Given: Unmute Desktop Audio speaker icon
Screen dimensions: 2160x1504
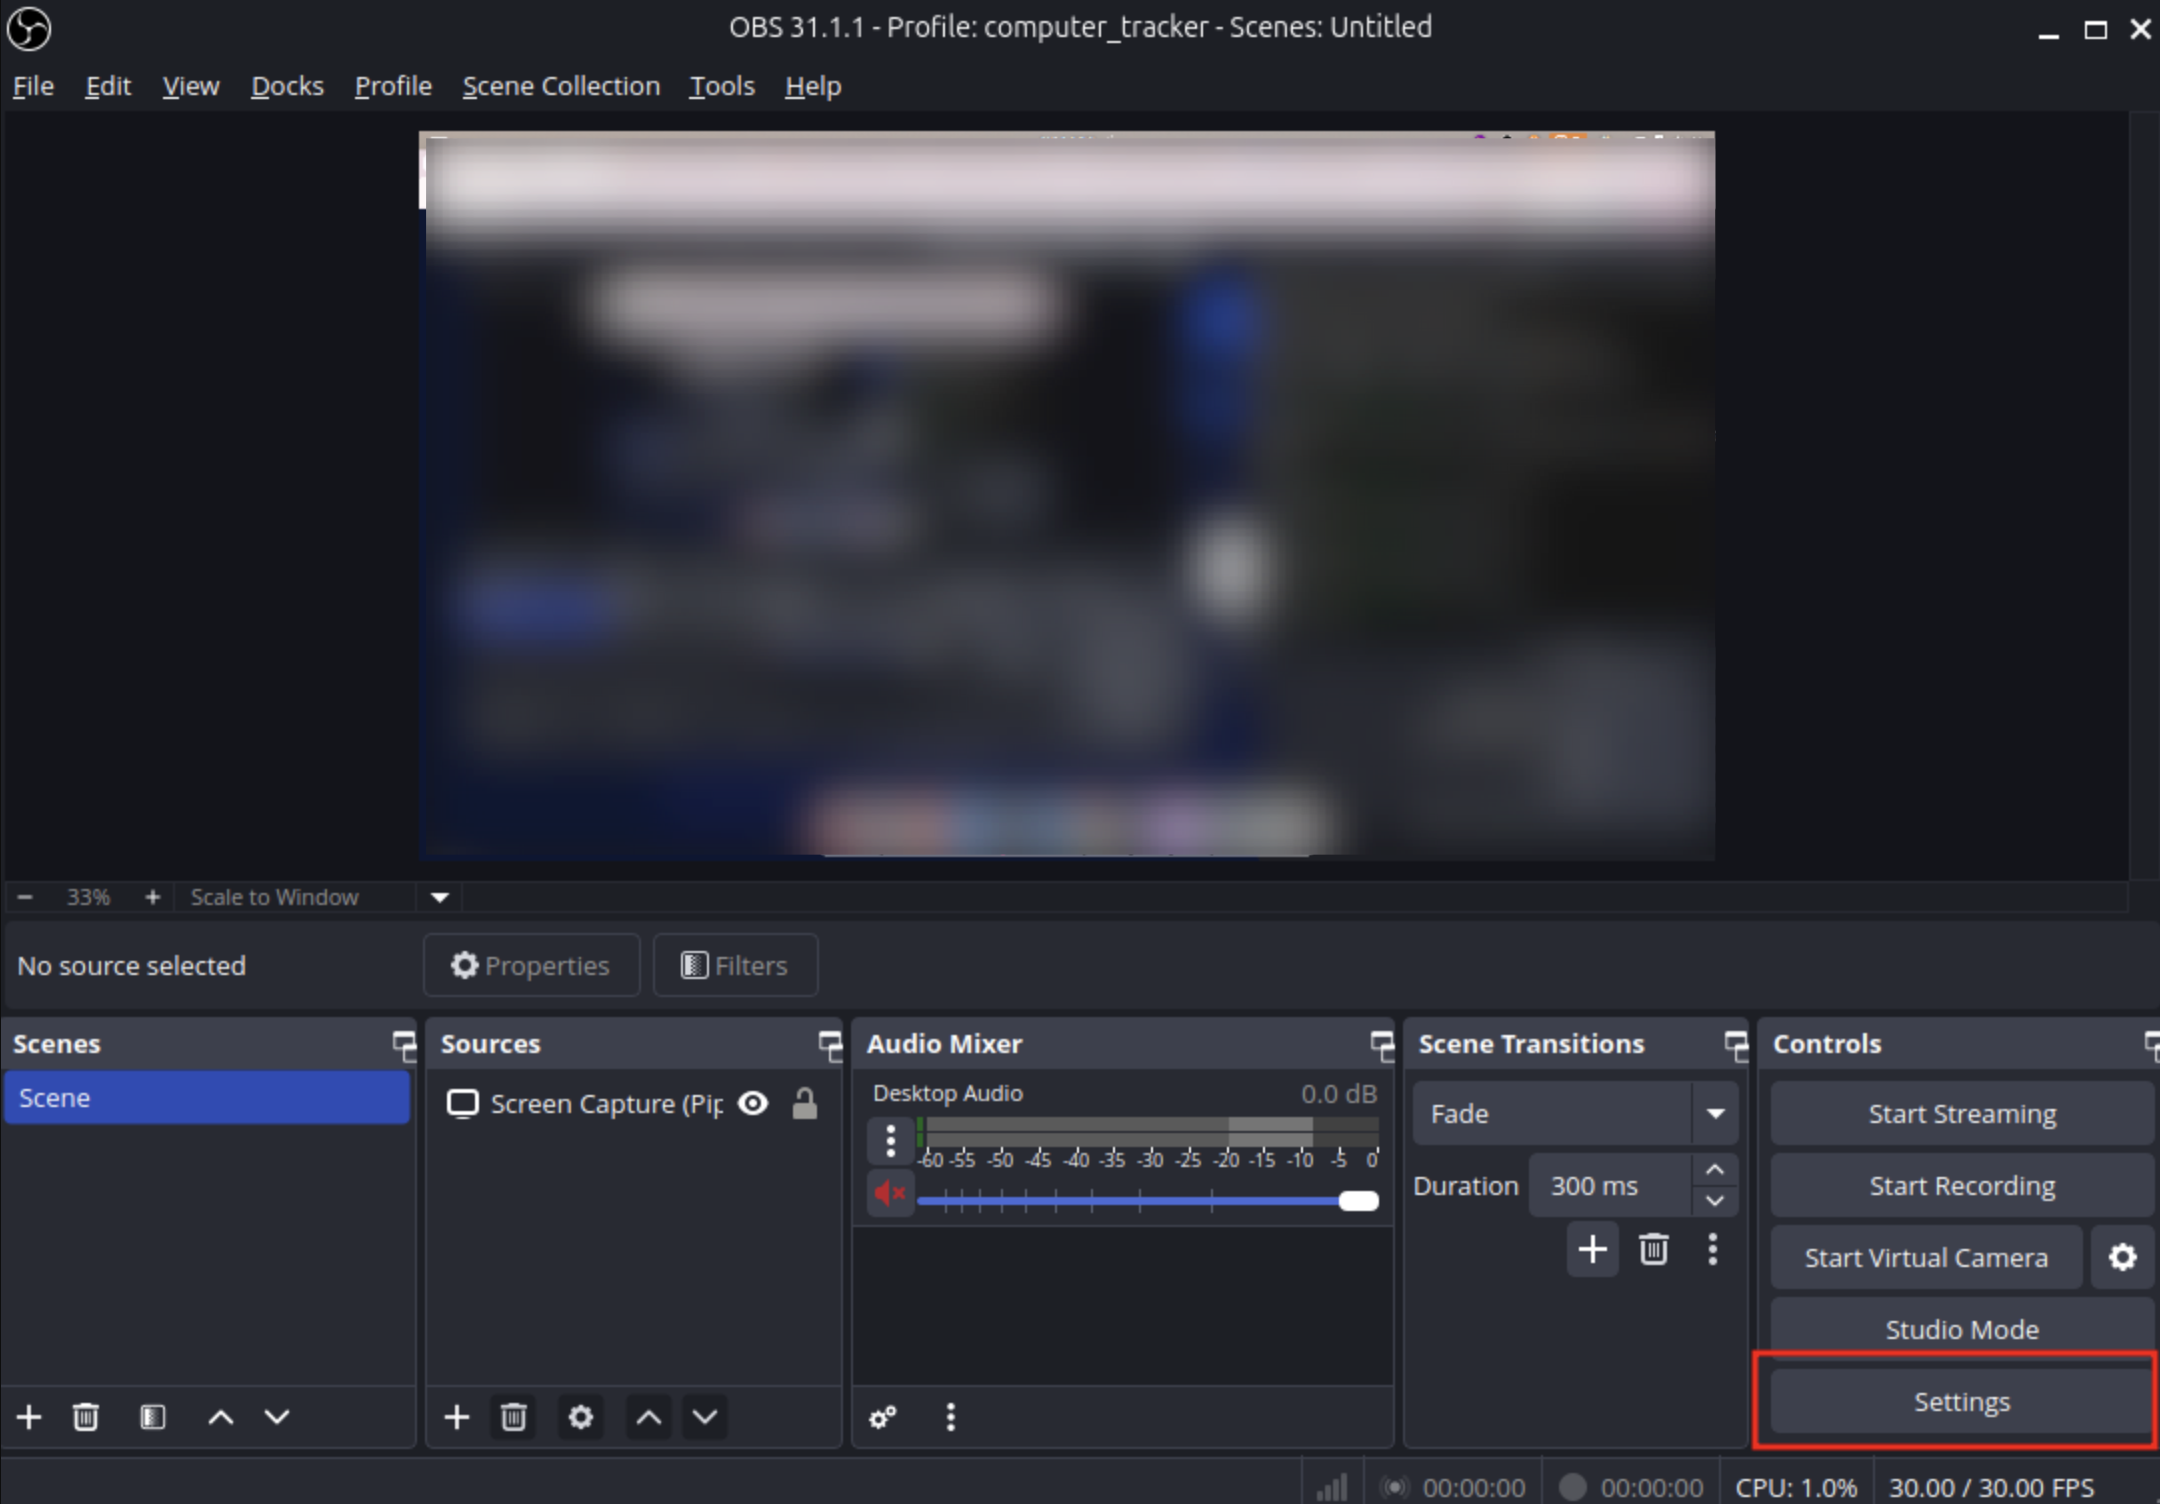Looking at the screenshot, I should (889, 1193).
